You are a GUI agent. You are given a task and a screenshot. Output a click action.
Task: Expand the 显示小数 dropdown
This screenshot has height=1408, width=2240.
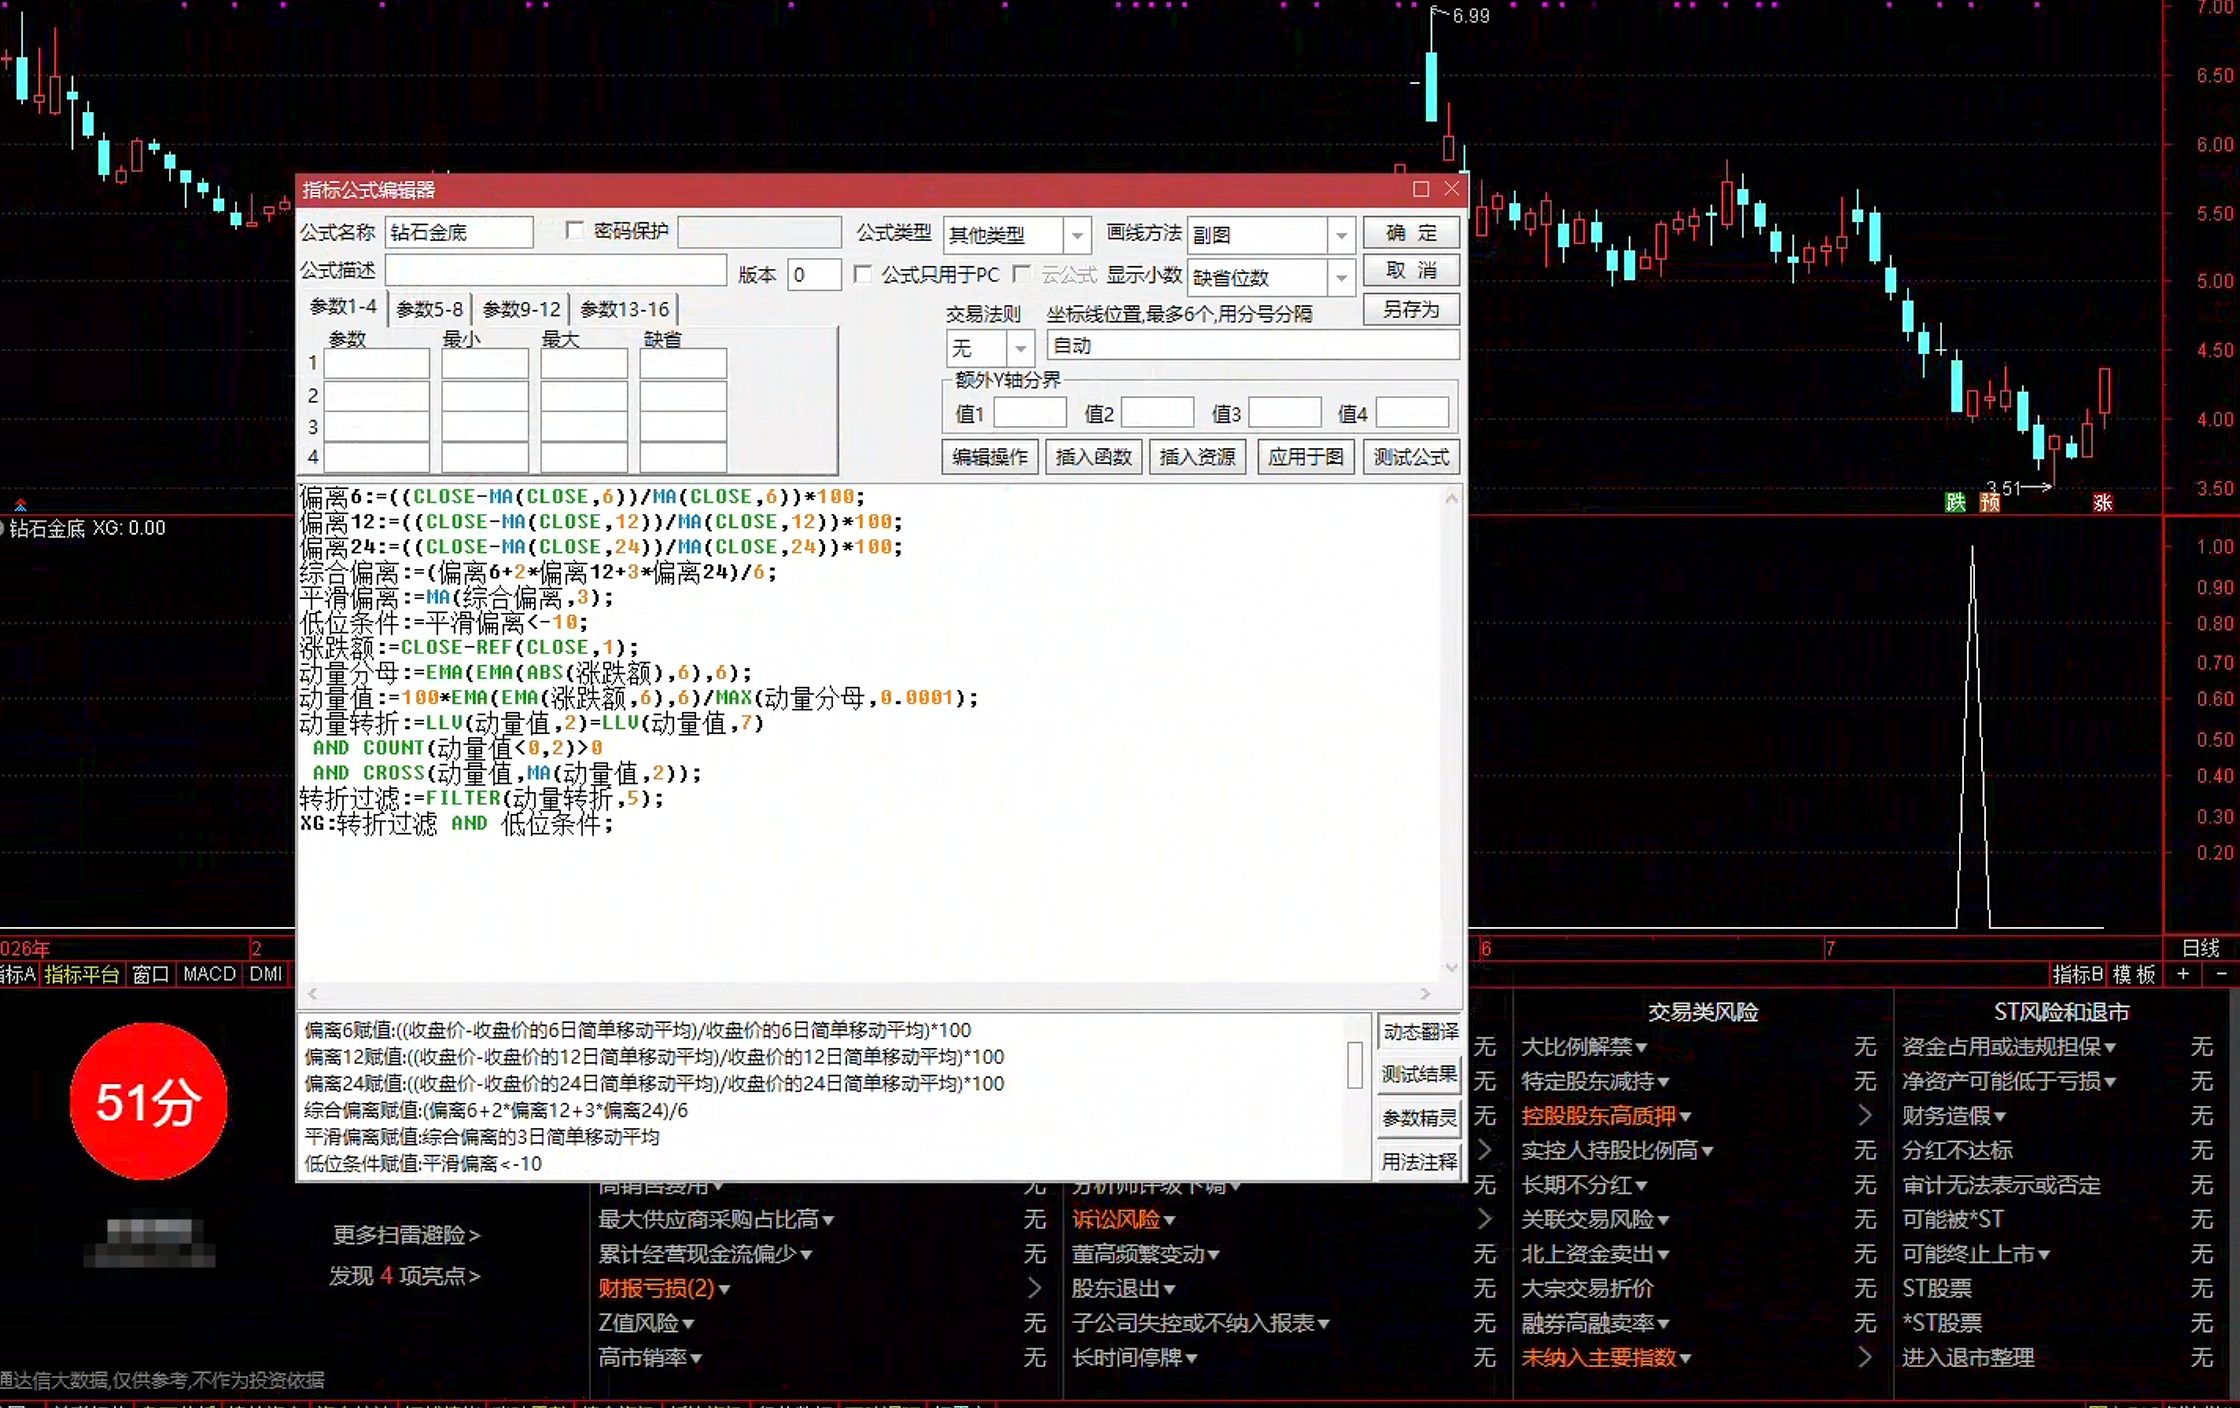pos(1341,277)
